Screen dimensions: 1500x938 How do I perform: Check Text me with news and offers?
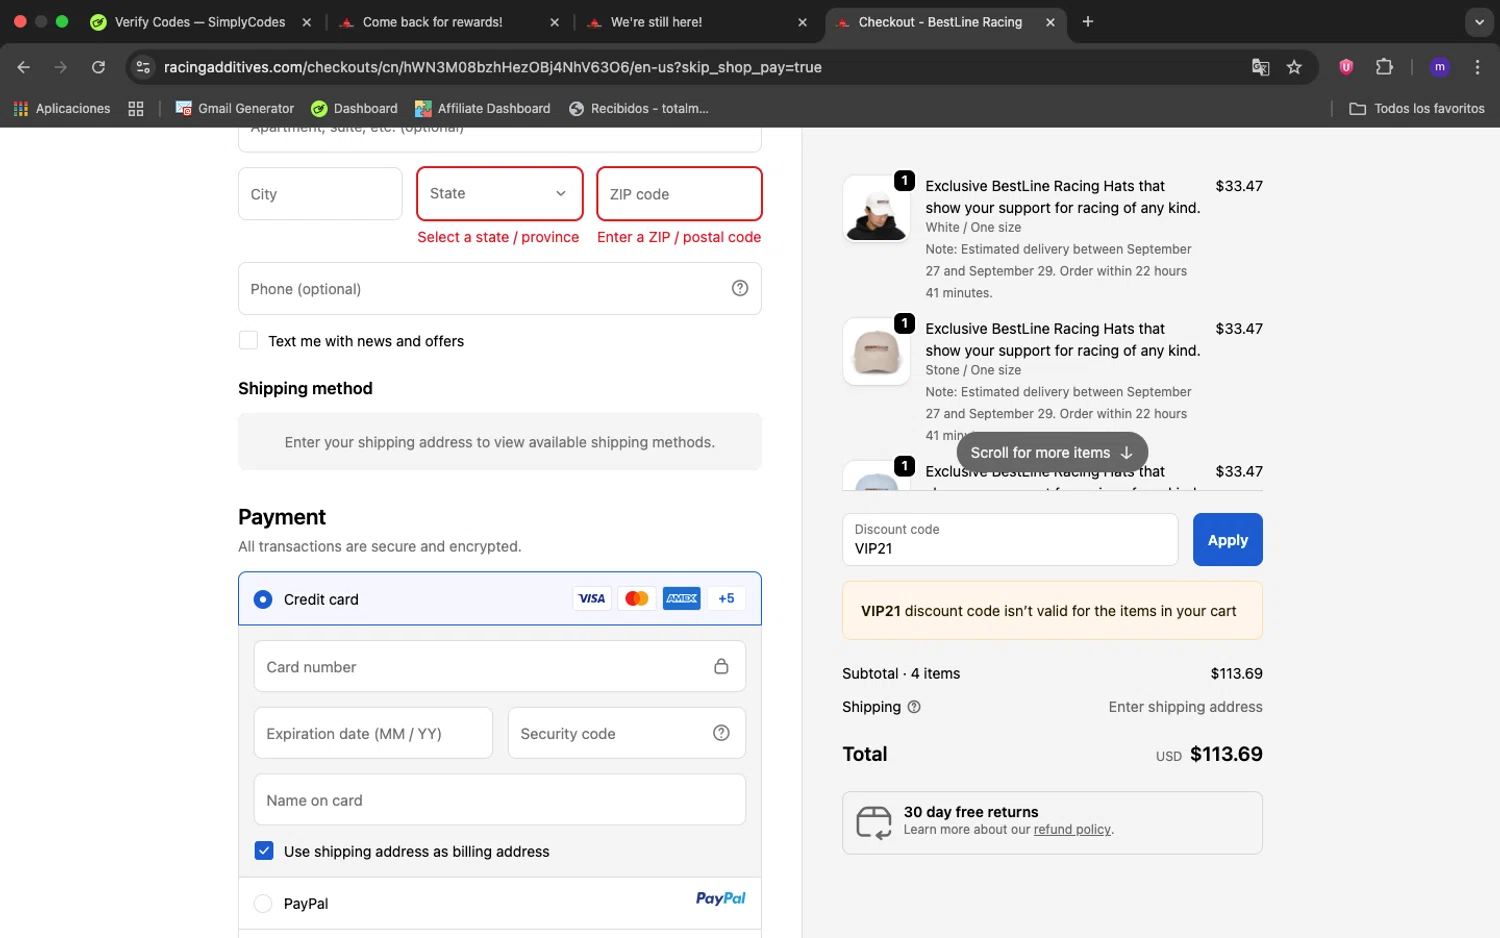tap(248, 341)
